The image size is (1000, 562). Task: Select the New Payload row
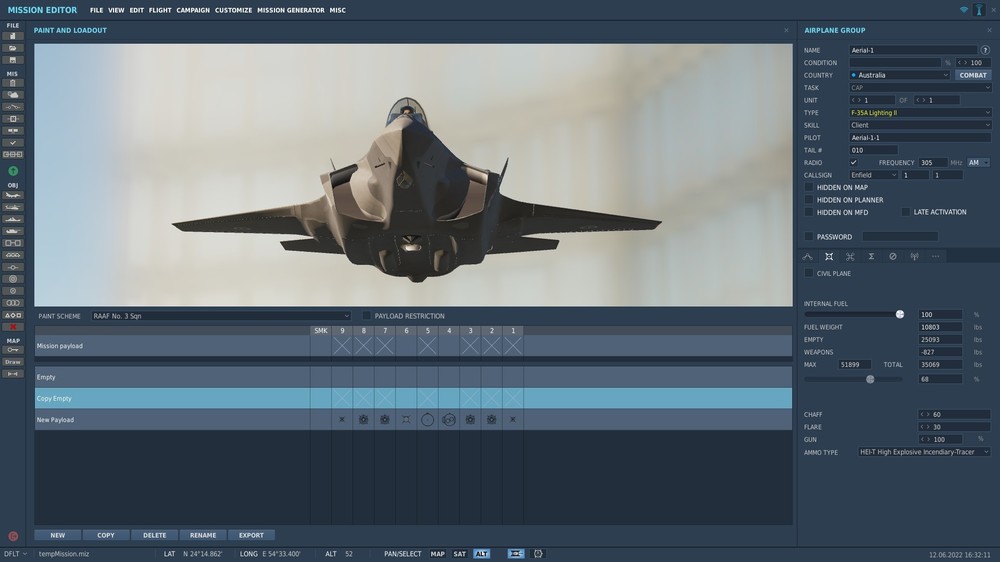click(413, 420)
